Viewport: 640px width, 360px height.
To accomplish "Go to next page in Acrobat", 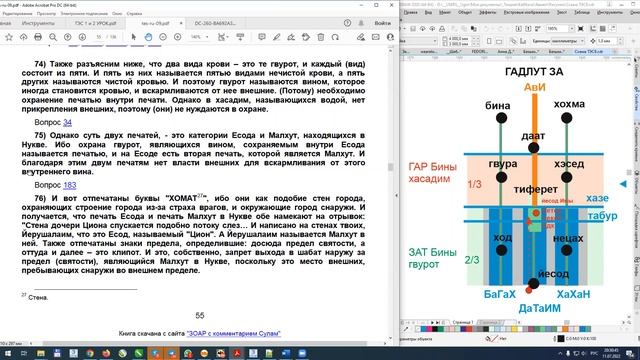I will pos(82,37).
